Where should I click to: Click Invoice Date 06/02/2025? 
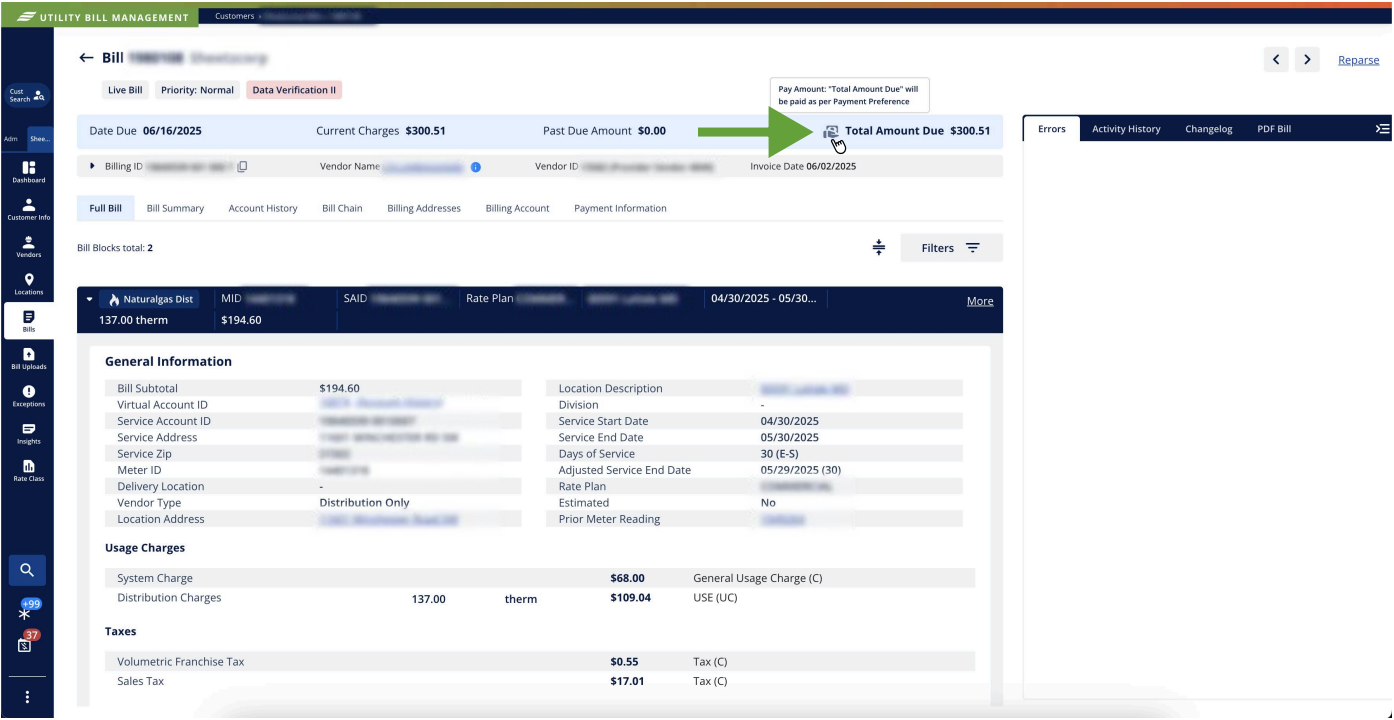coord(803,166)
